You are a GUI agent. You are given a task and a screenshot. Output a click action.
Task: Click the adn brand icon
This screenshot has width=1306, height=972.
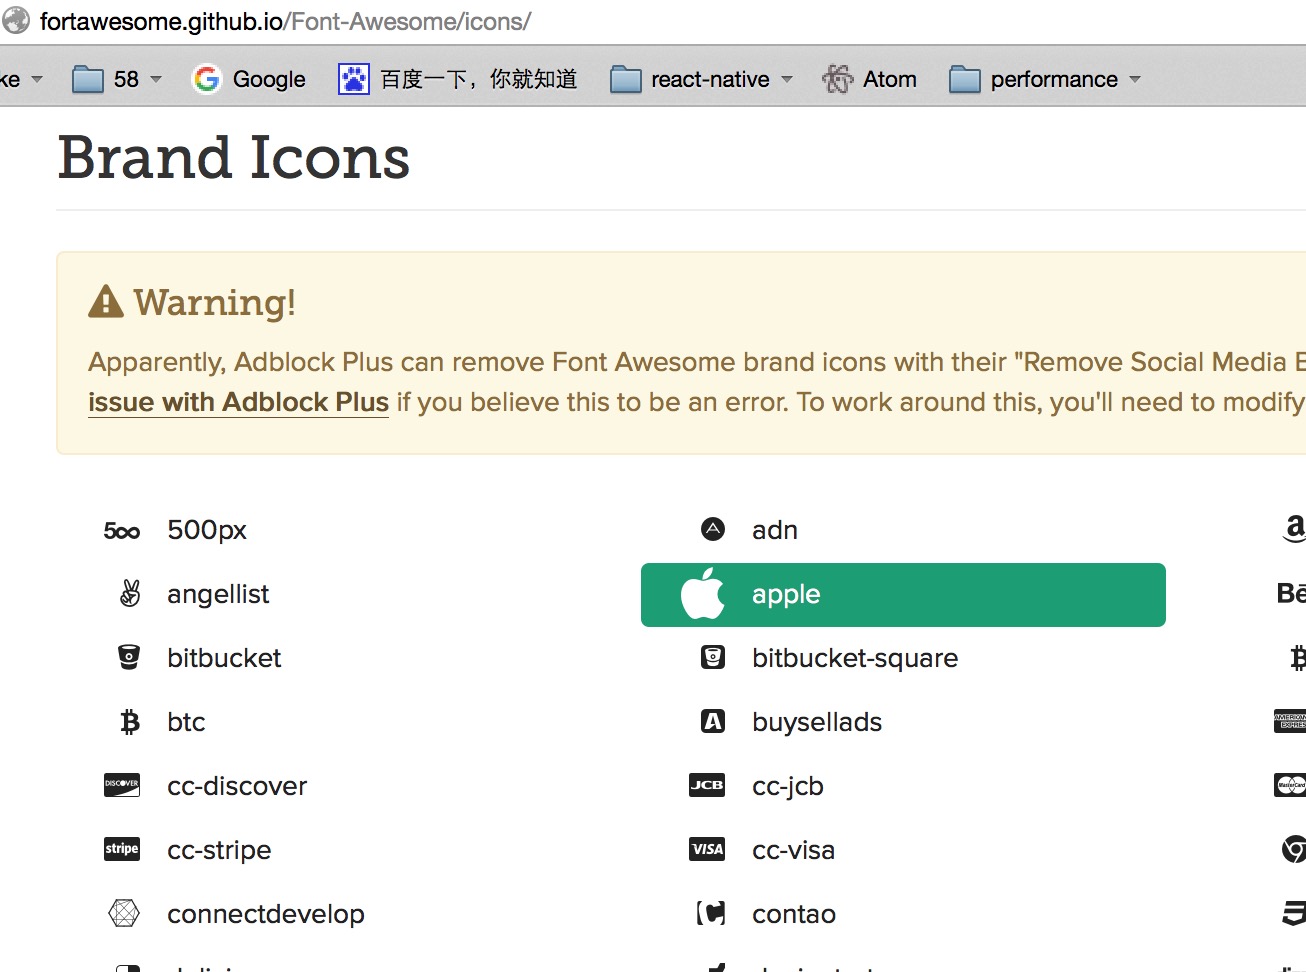tap(713, 529)
